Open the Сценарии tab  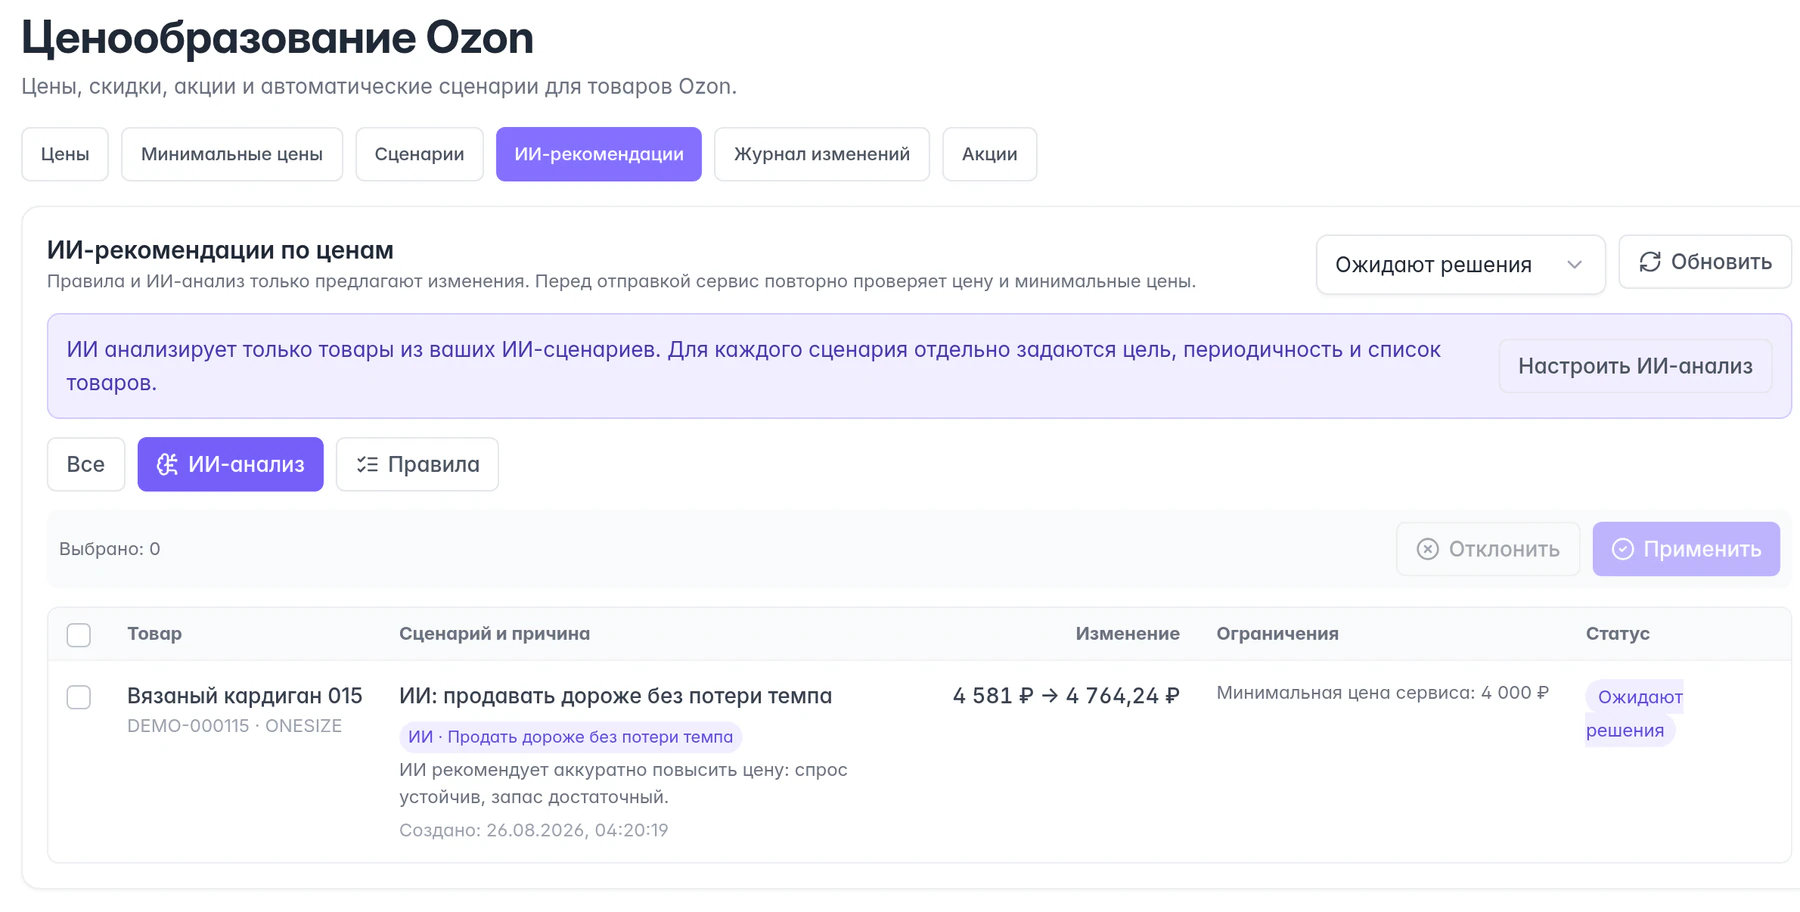point(419,154)
